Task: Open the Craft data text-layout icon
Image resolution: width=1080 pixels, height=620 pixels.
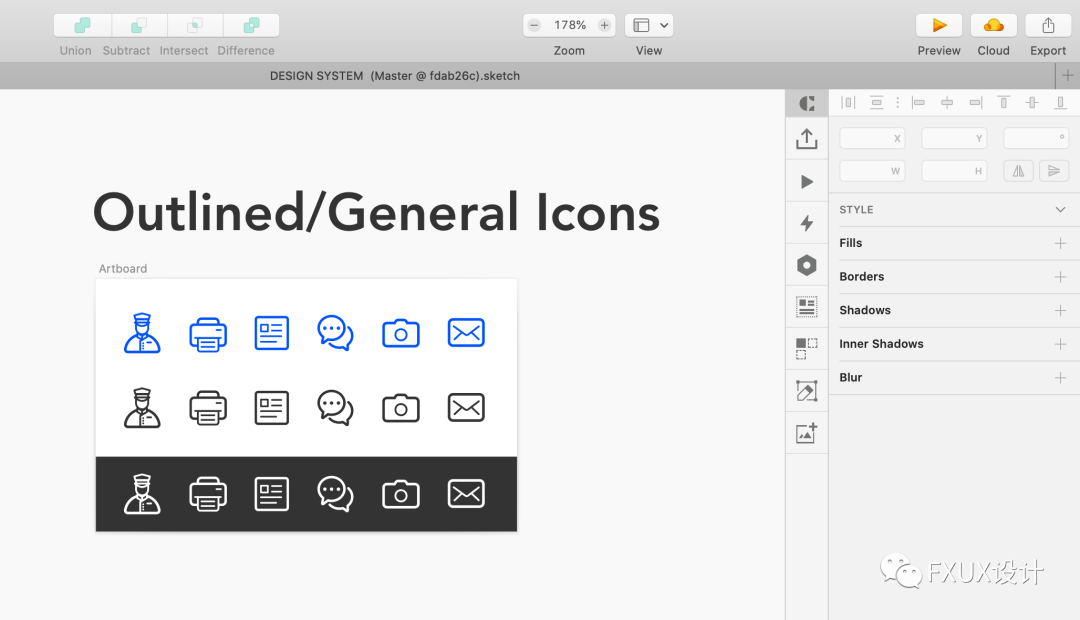Action: 807,307
